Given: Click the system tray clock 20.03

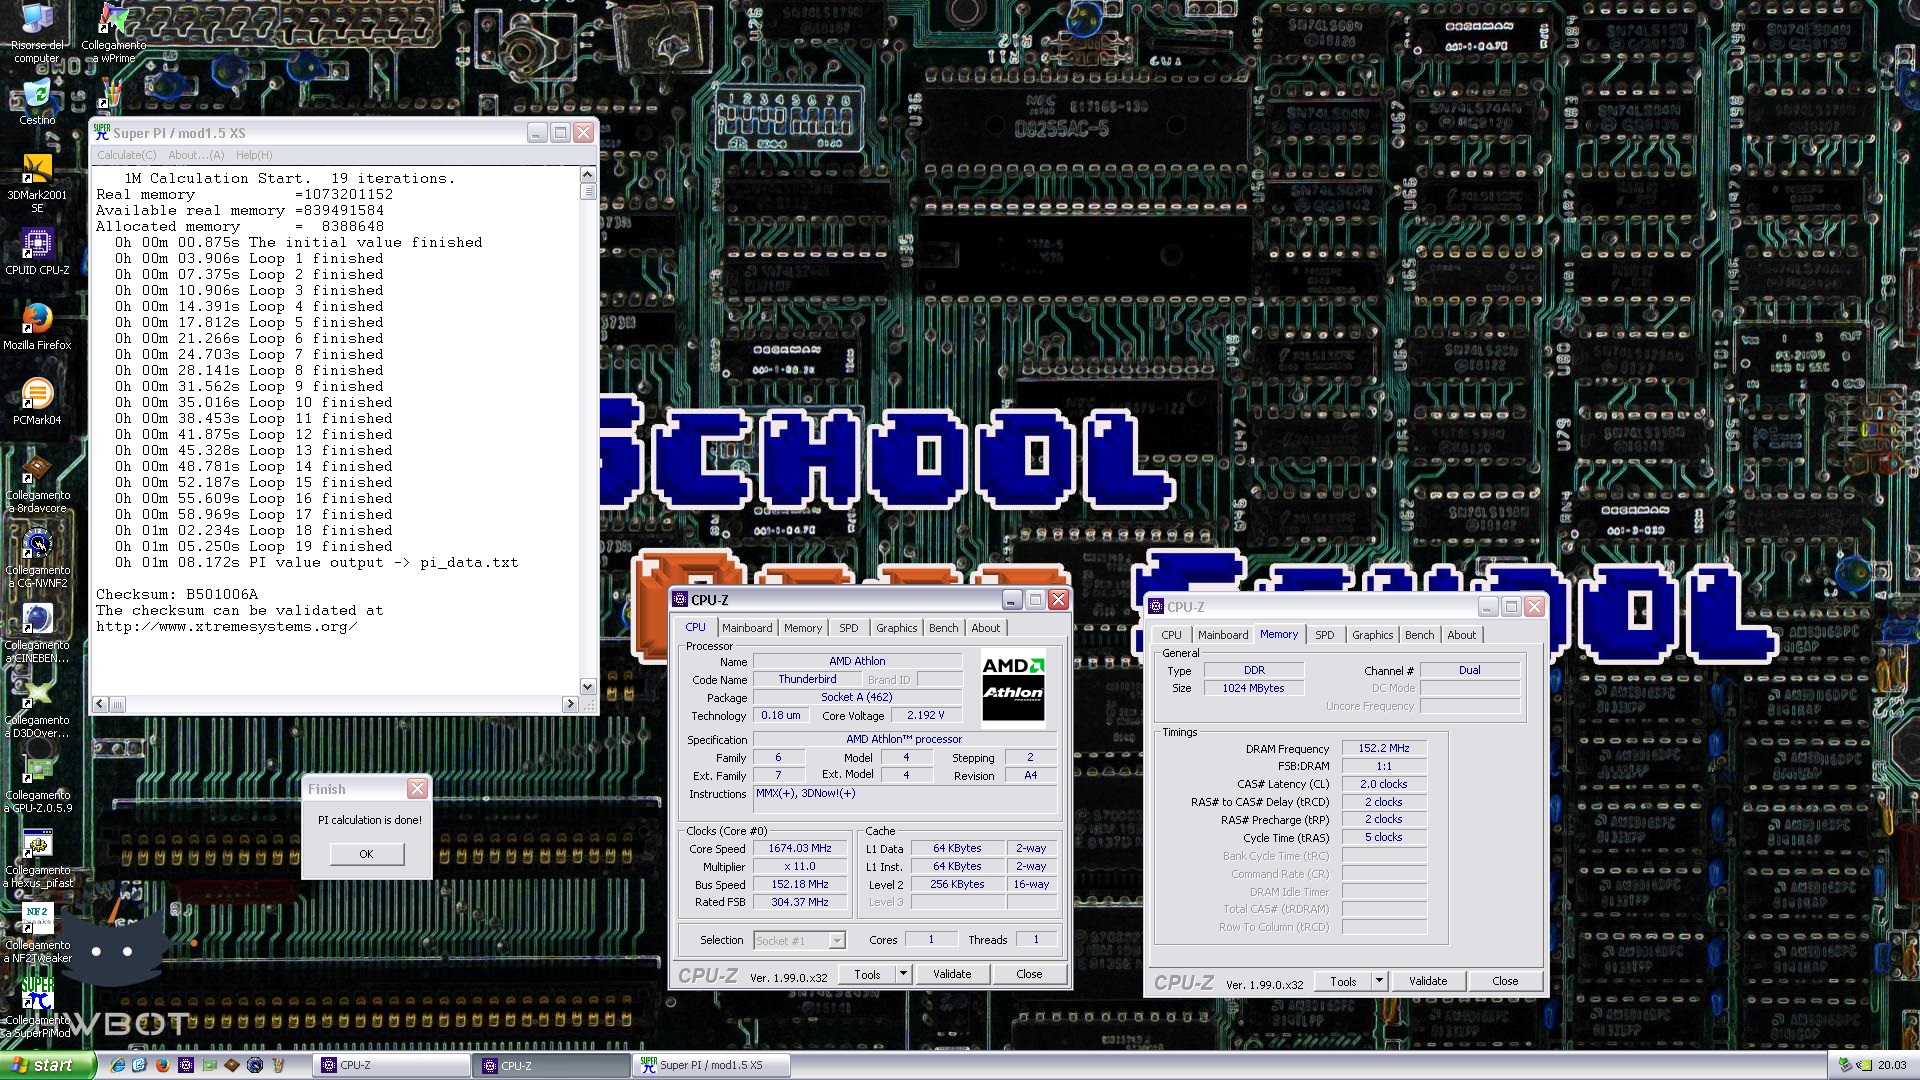Looking at the screenshot, I should (x=1892, y=1065).
